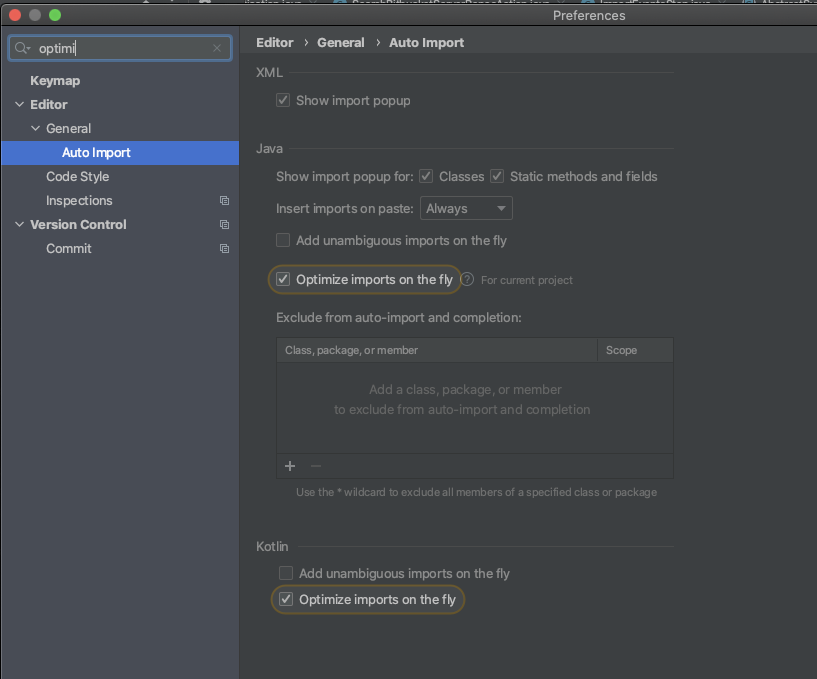Open the Insert imports on paste dropdown

(466, 208)
